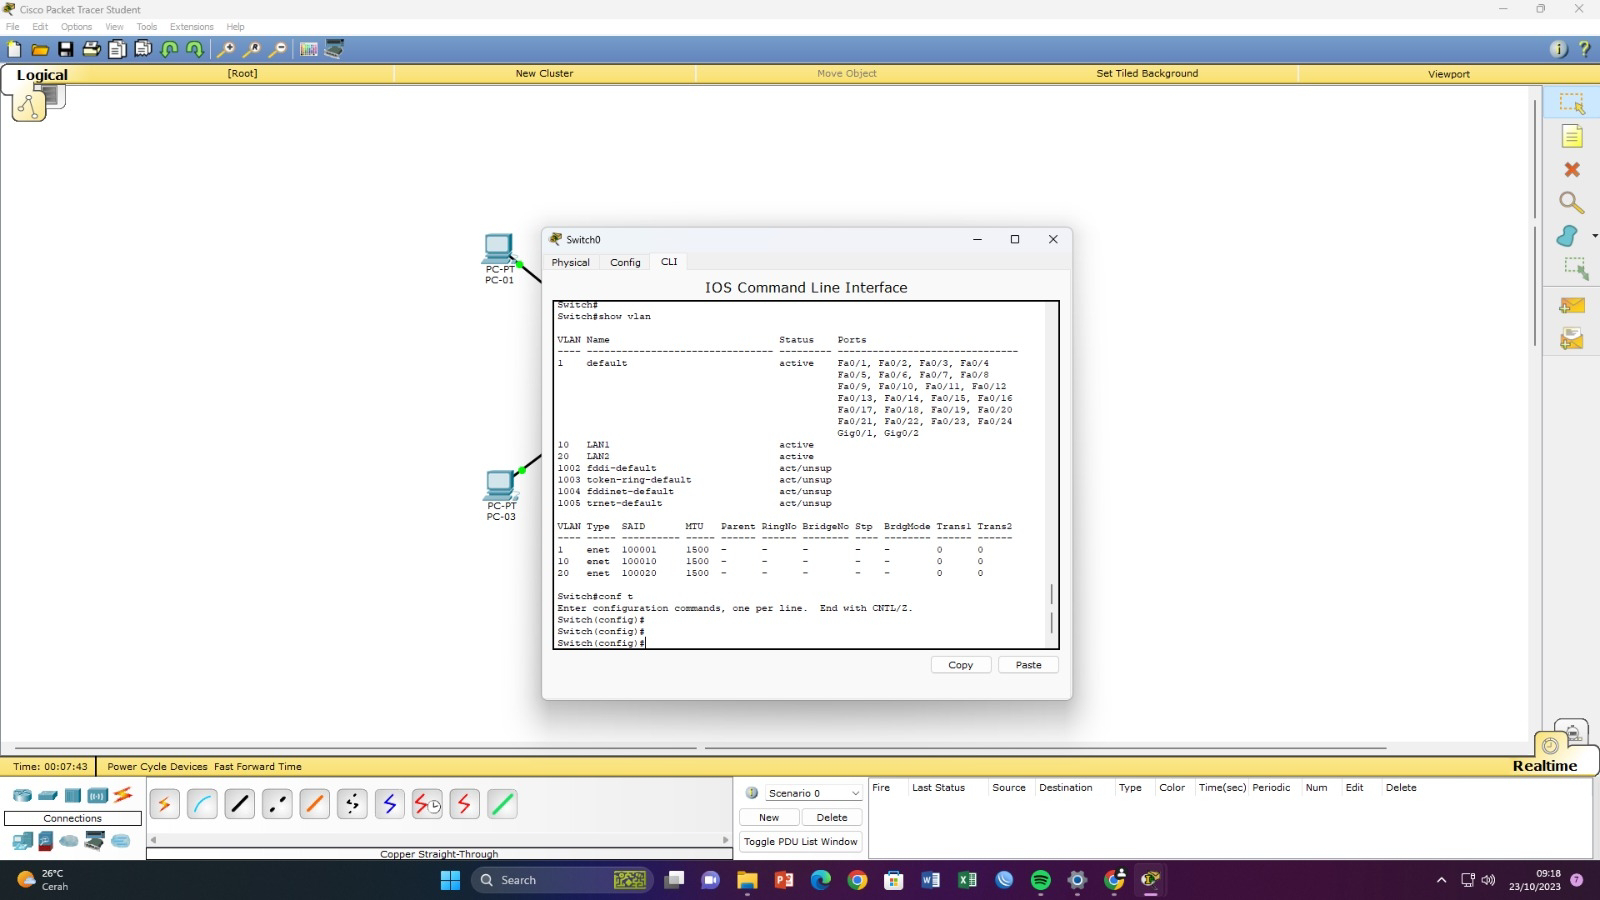The height and width of the screenshot is (900, 1600).
Task: Open file using the folder icon
Action: [40, 49]
